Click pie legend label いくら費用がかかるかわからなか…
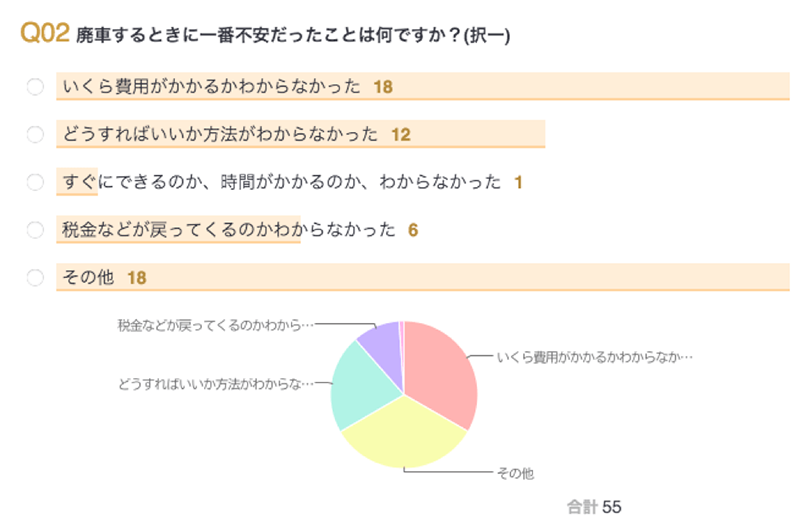Viewport: 800px width, 529px height. (x=594, y=356)
